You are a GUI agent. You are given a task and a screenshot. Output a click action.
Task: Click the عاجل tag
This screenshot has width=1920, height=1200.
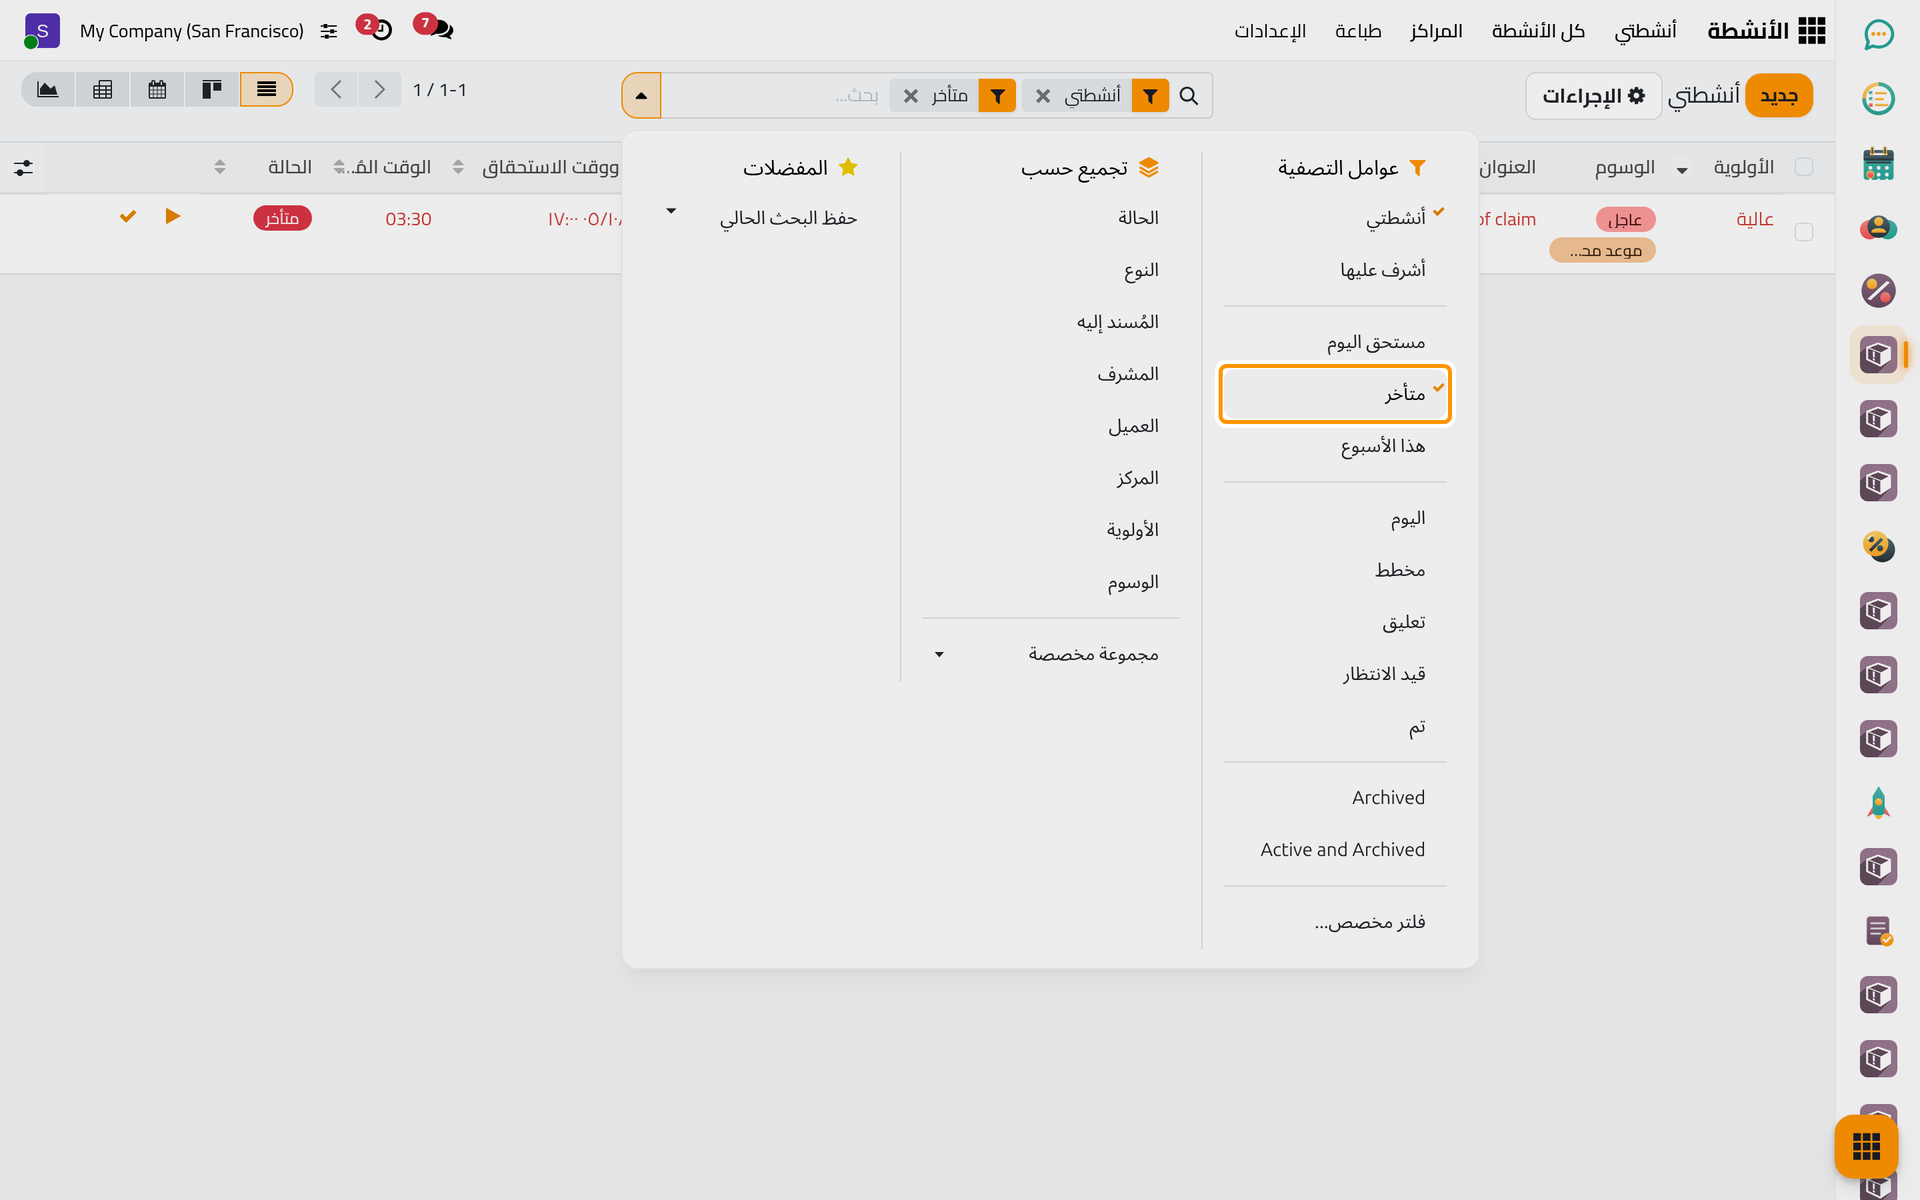(1625, 219)
